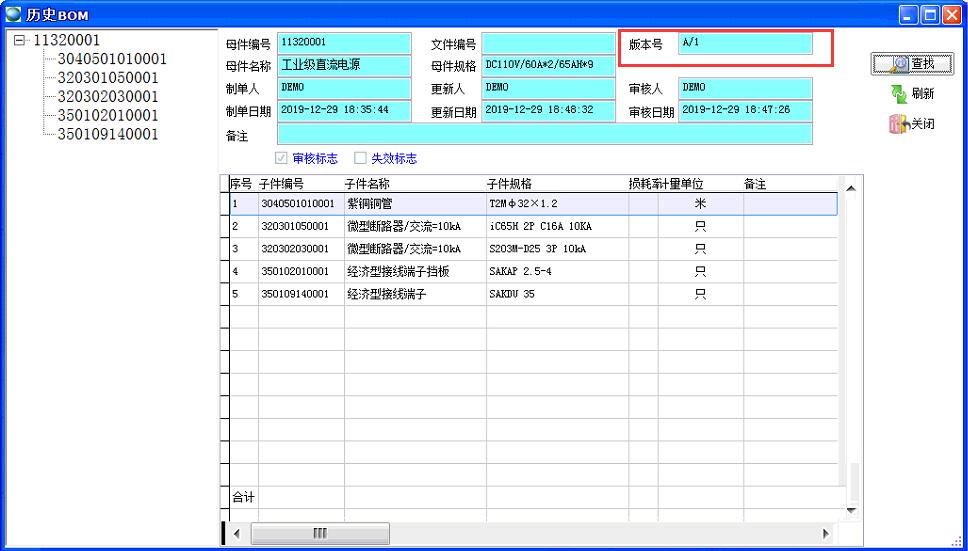The image size is (968, 551).
Task: Click the vertical scrollbar up arrow
Action: click(x=851, y=188)
